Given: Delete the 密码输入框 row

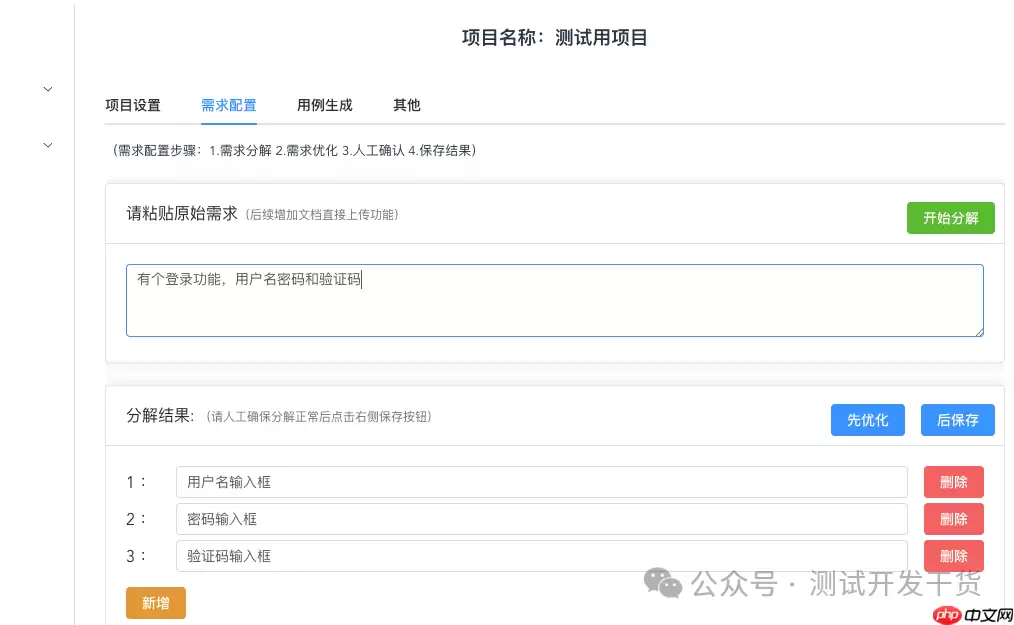Looking at the screenshot, I should point(952,518).
